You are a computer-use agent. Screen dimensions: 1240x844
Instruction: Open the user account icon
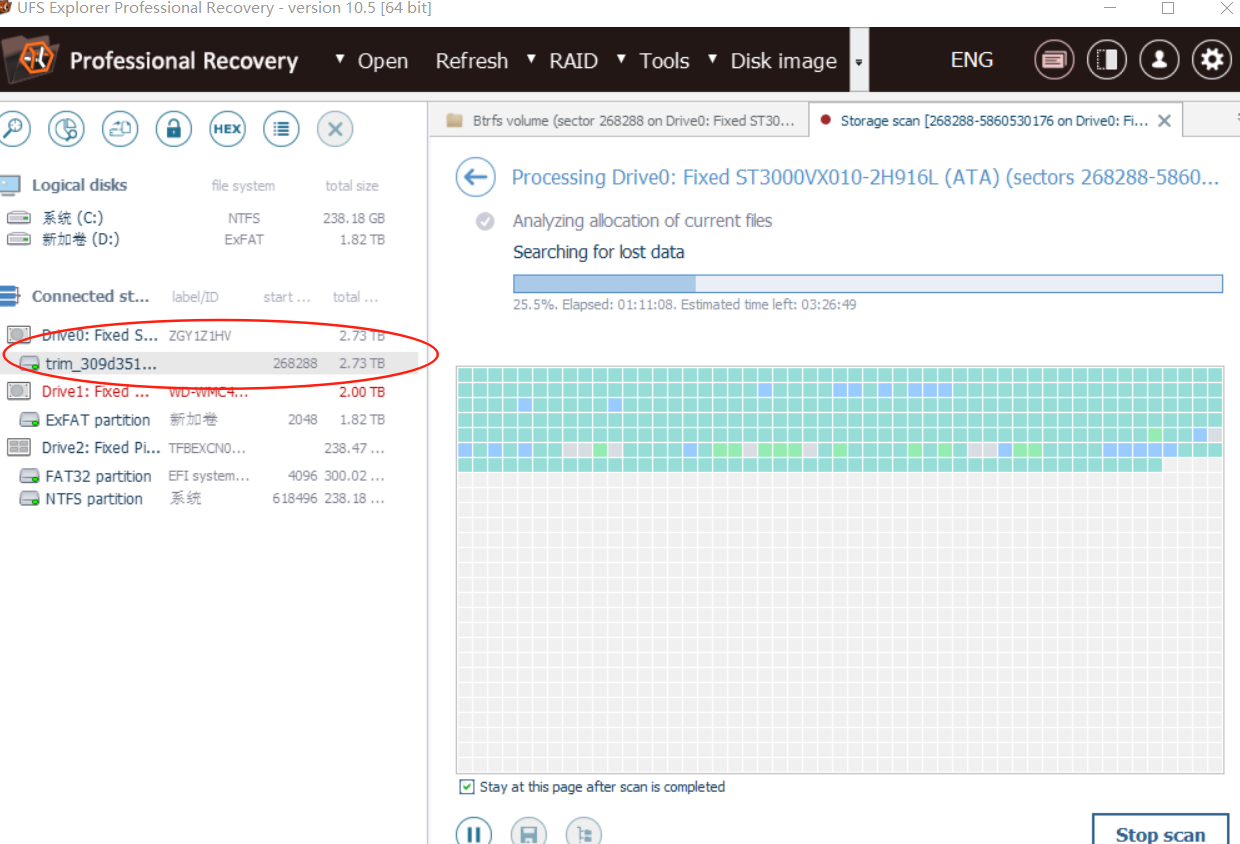coord(1159,60)
